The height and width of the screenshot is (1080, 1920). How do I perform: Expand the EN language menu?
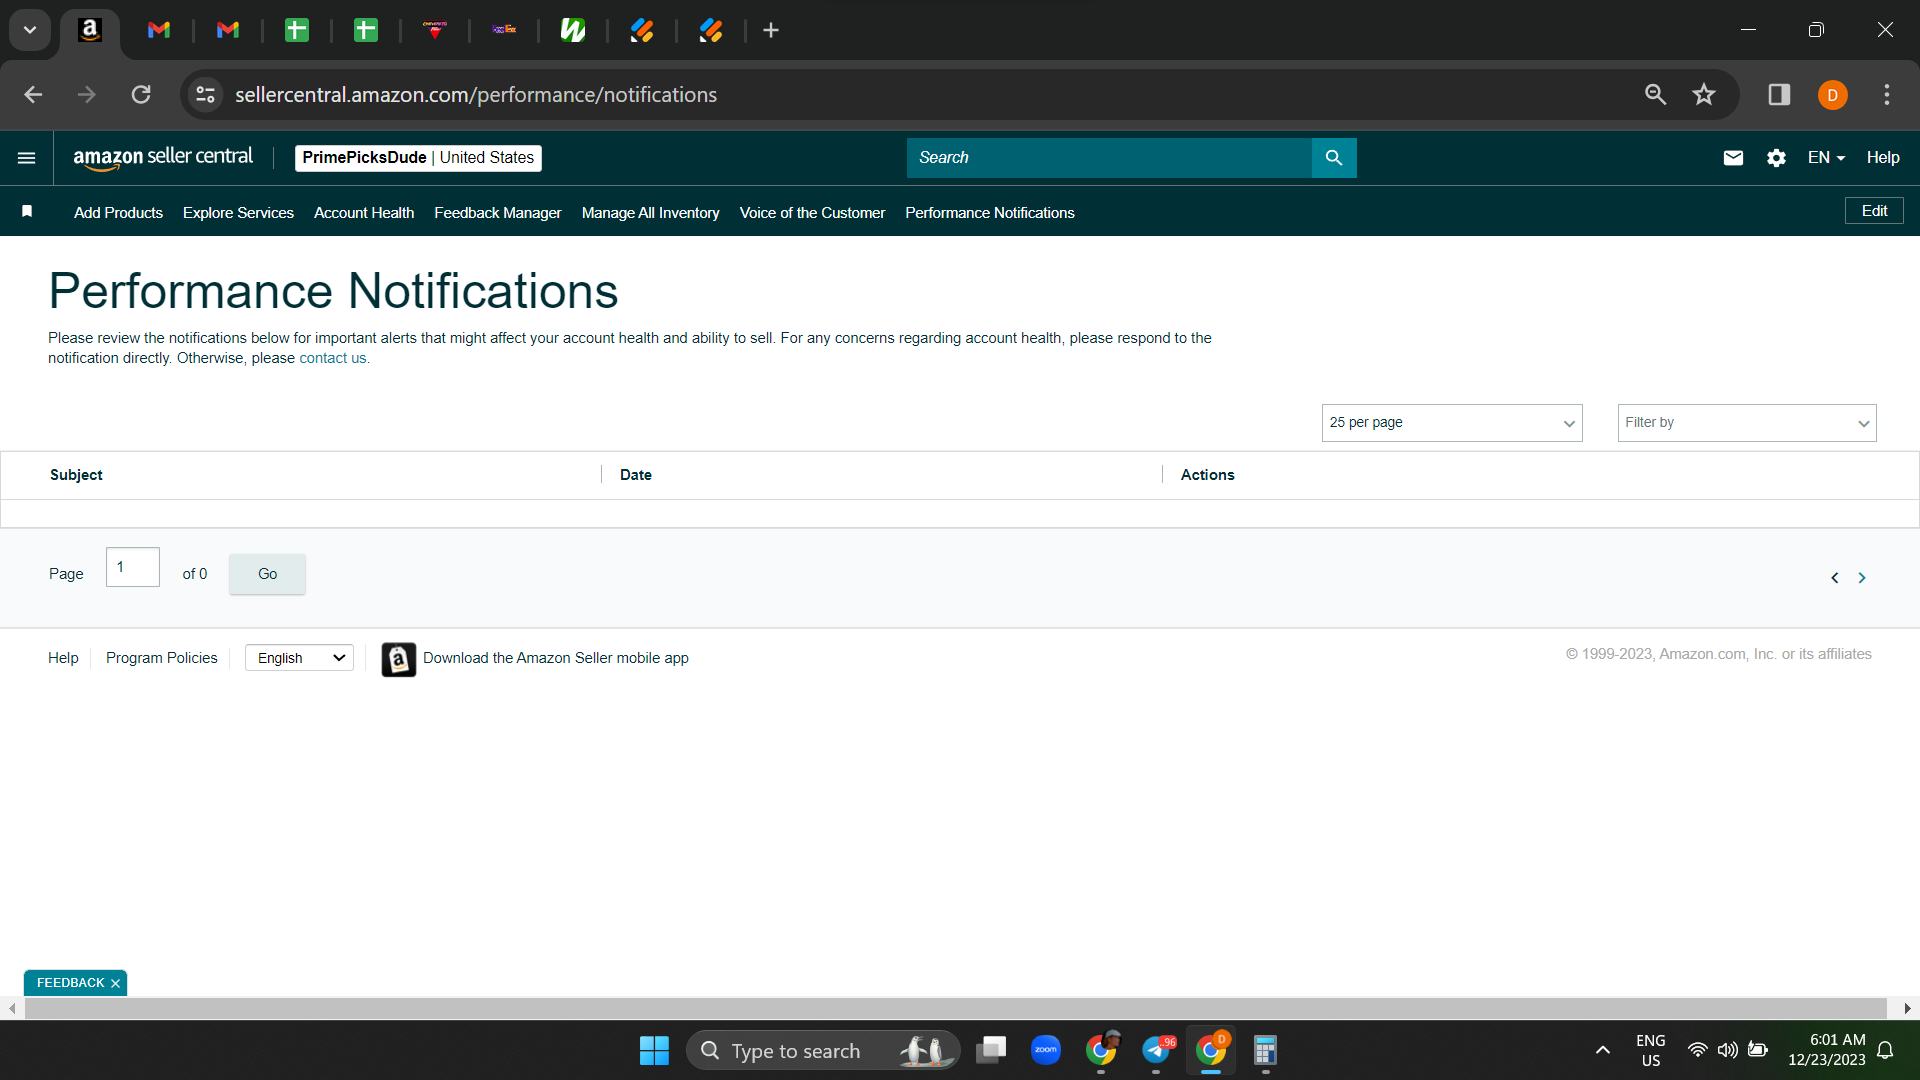click(1826, 158)
